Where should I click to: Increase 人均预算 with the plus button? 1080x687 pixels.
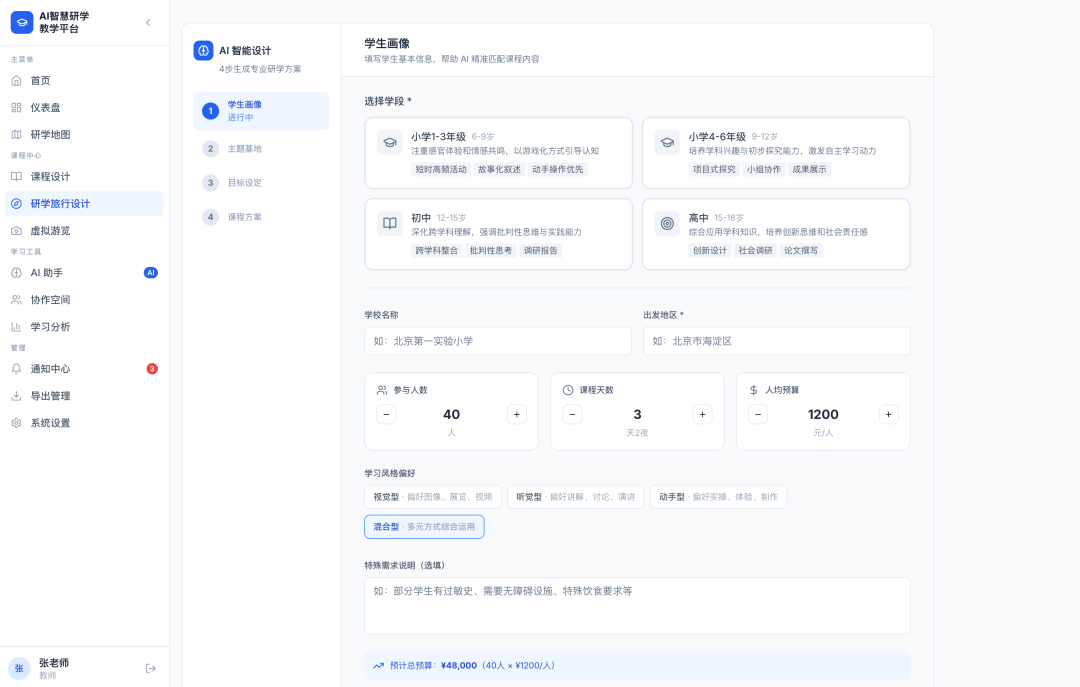[888, 414]
